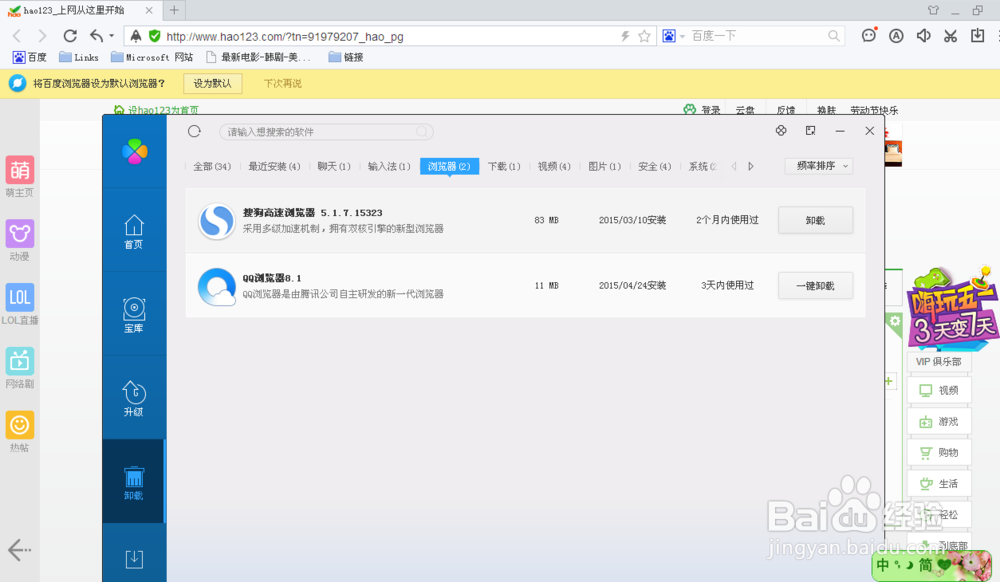The height and width of the screenshot is (582, 1000).
Task: Open the 频率排序 sort dropdown
Action: tap(819, 166)
